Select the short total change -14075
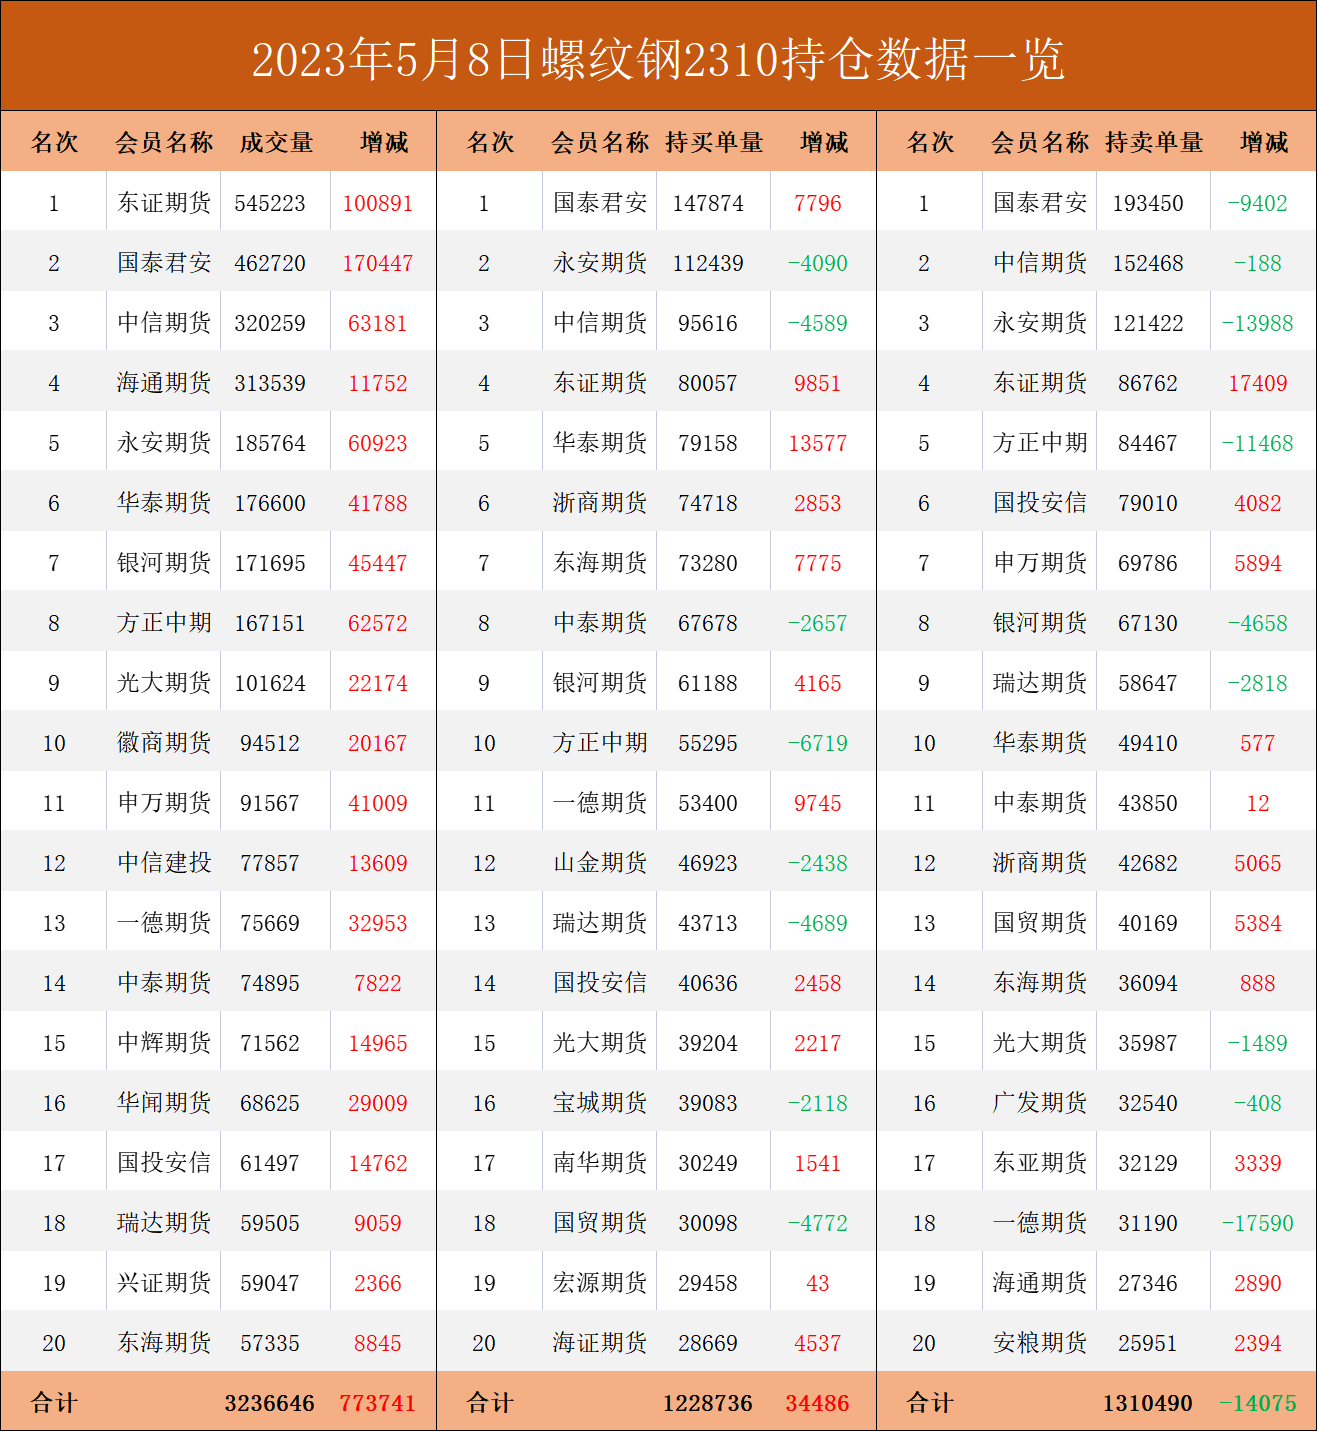This screenshot has width=1318, height=1432. pos(1258,1403)
